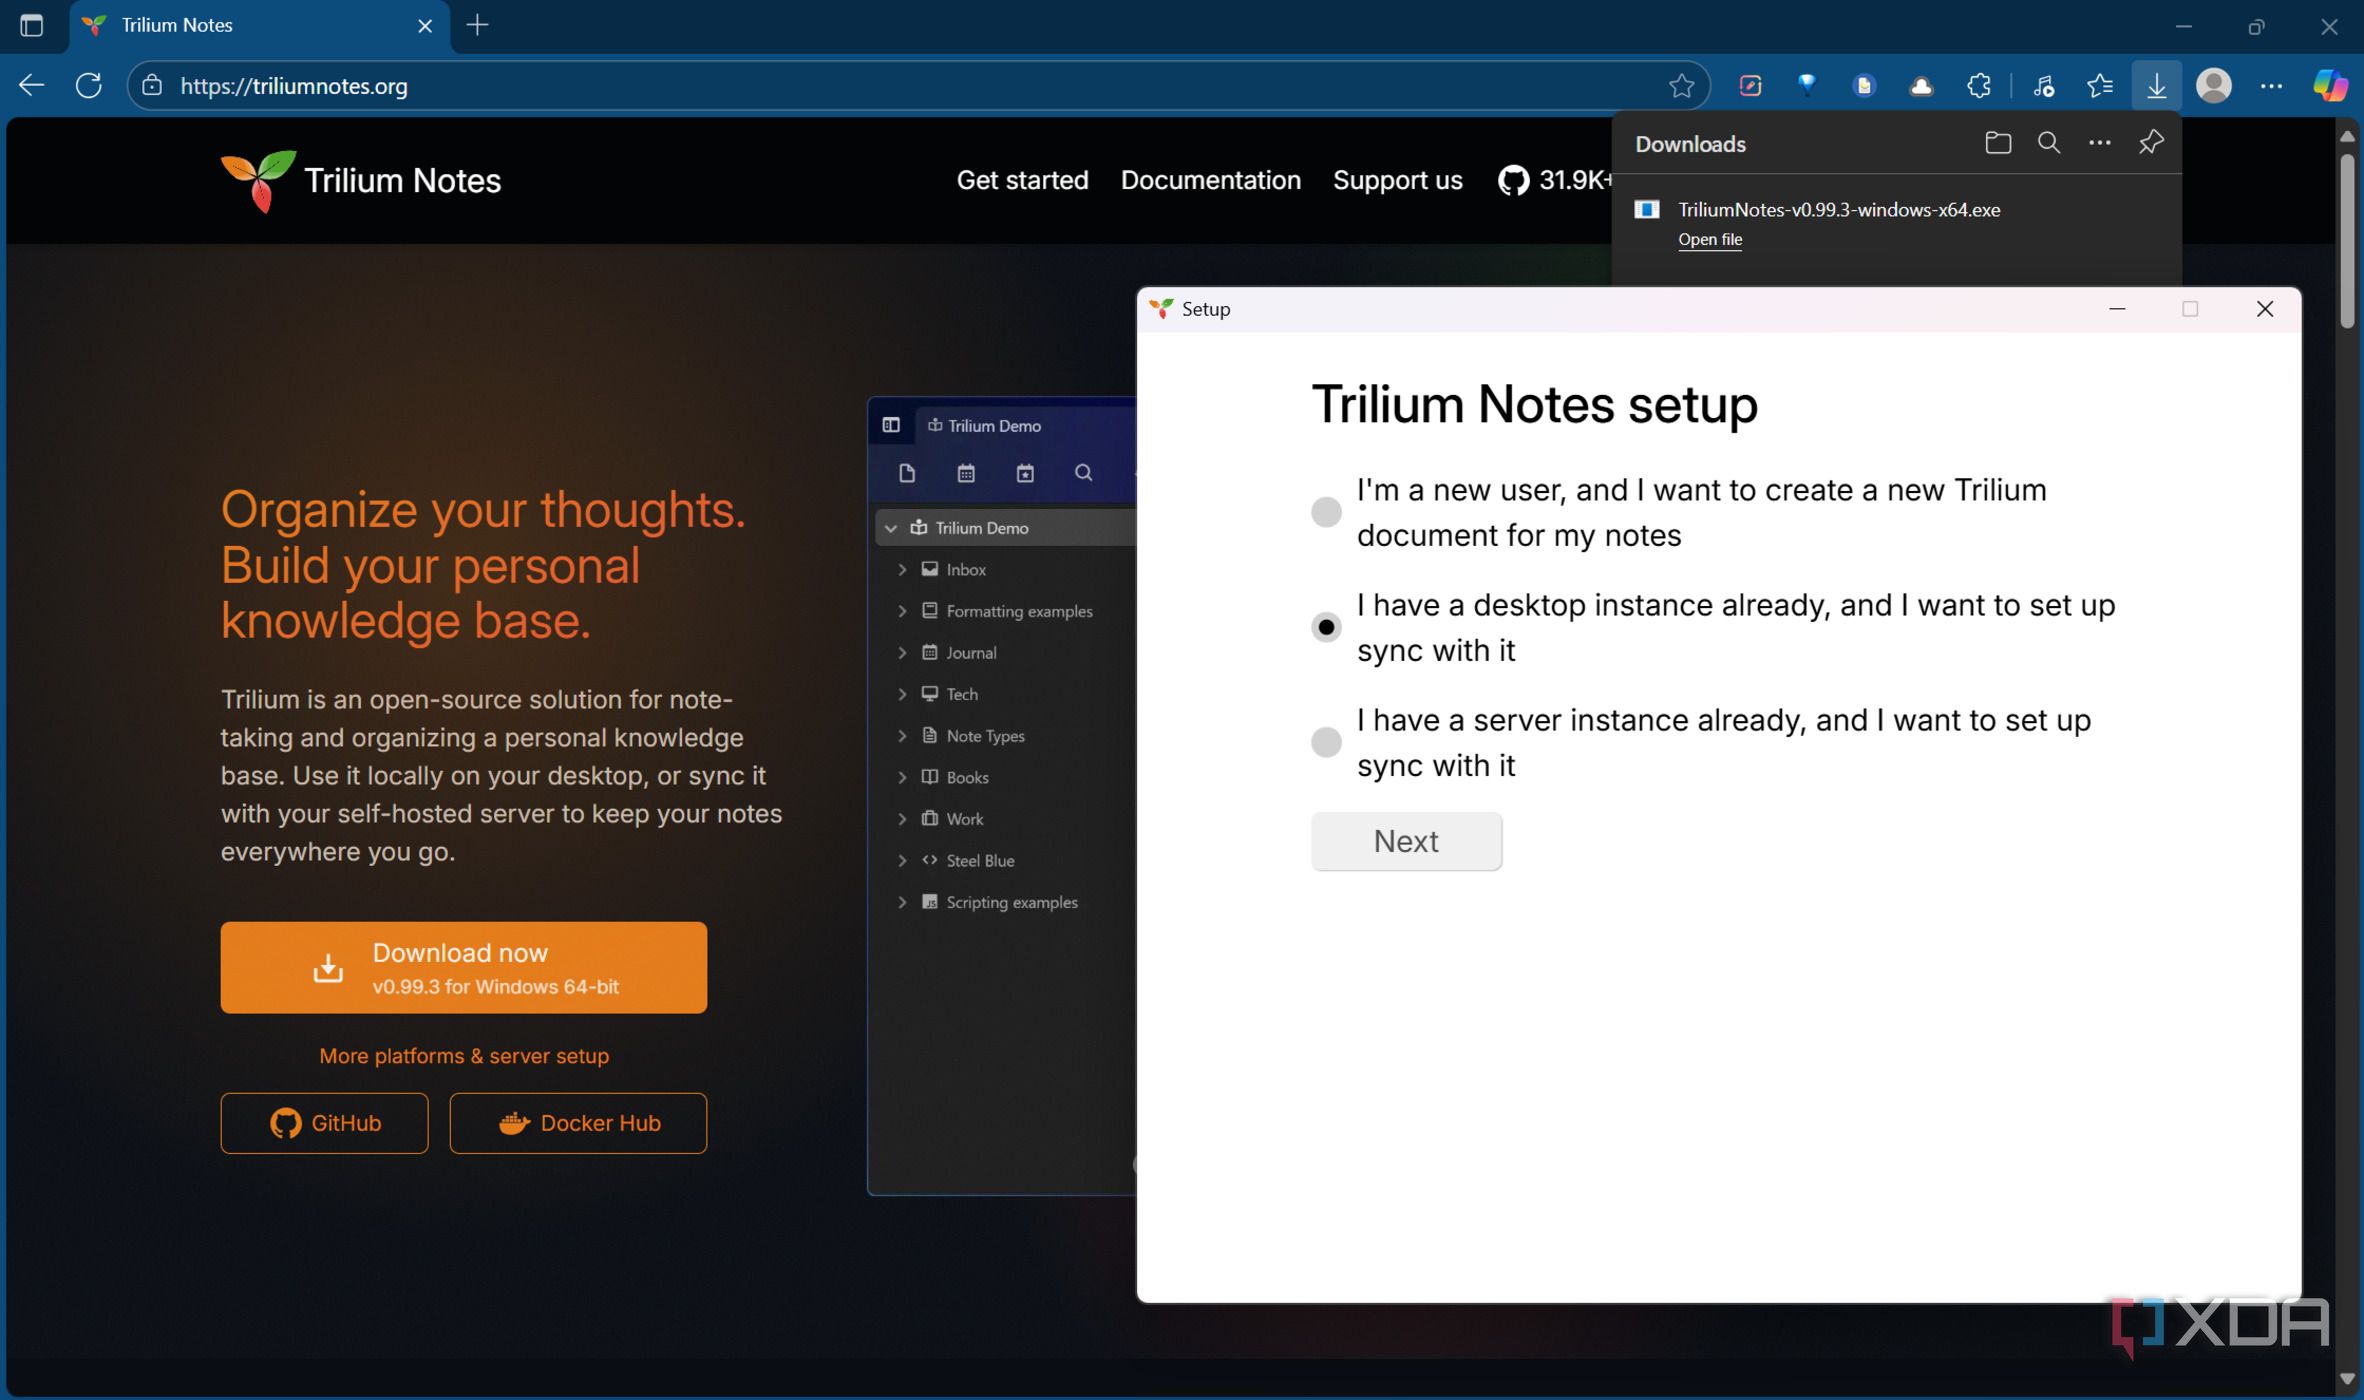Search downloads with the magnifier icon
The image size is (2364, 1400).
[2048, 143]
